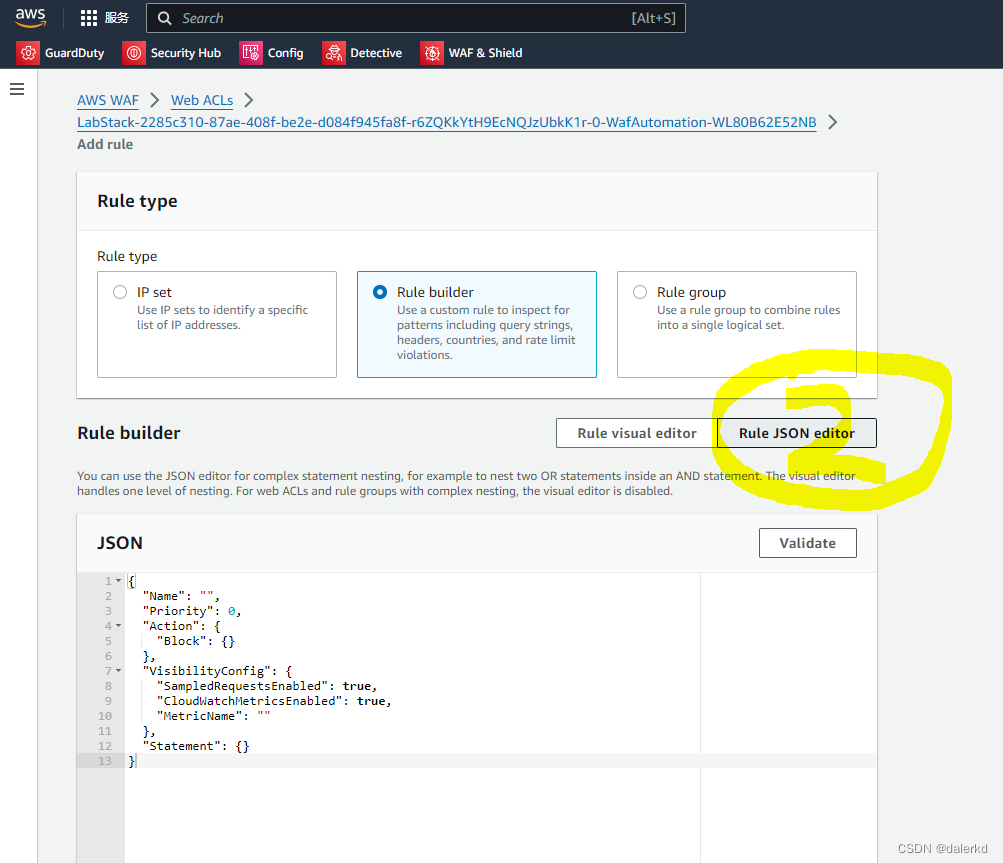Collapse the Action block fold arrow
The image size is (1003, 863).
118,626
